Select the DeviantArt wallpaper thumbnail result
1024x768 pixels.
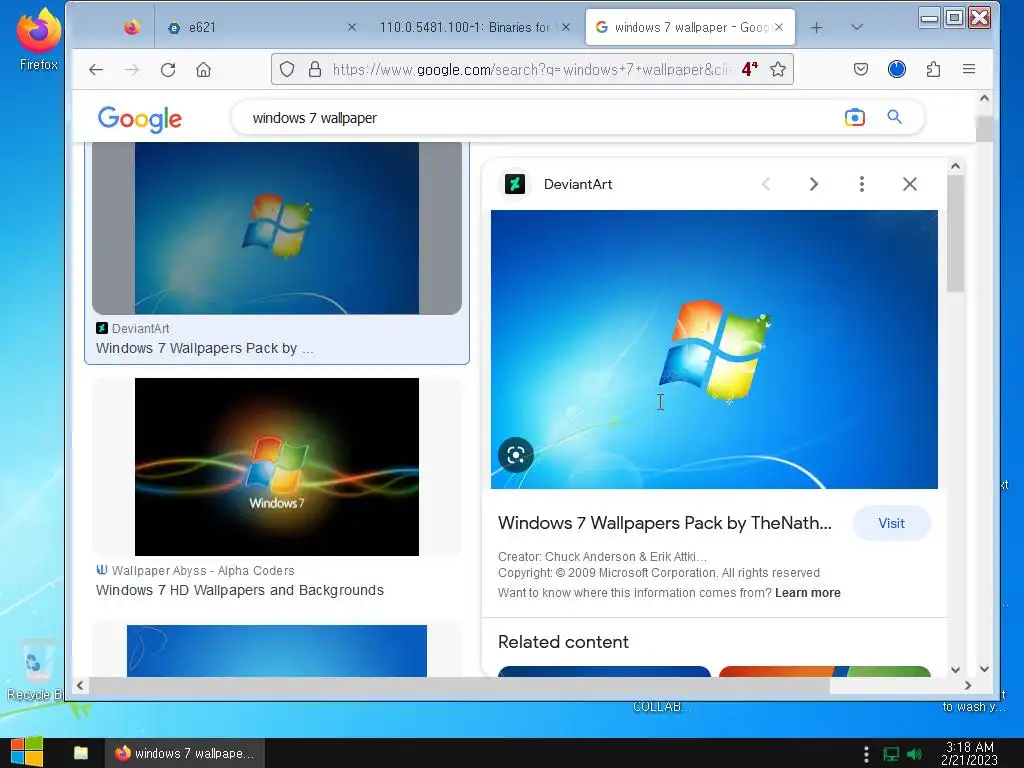[277, 228]
